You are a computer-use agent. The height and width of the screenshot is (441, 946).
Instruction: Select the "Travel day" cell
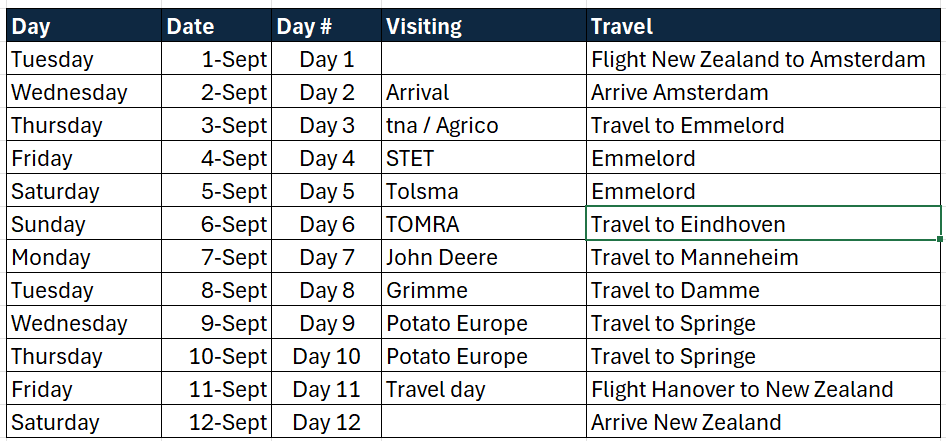coord(483,389)
